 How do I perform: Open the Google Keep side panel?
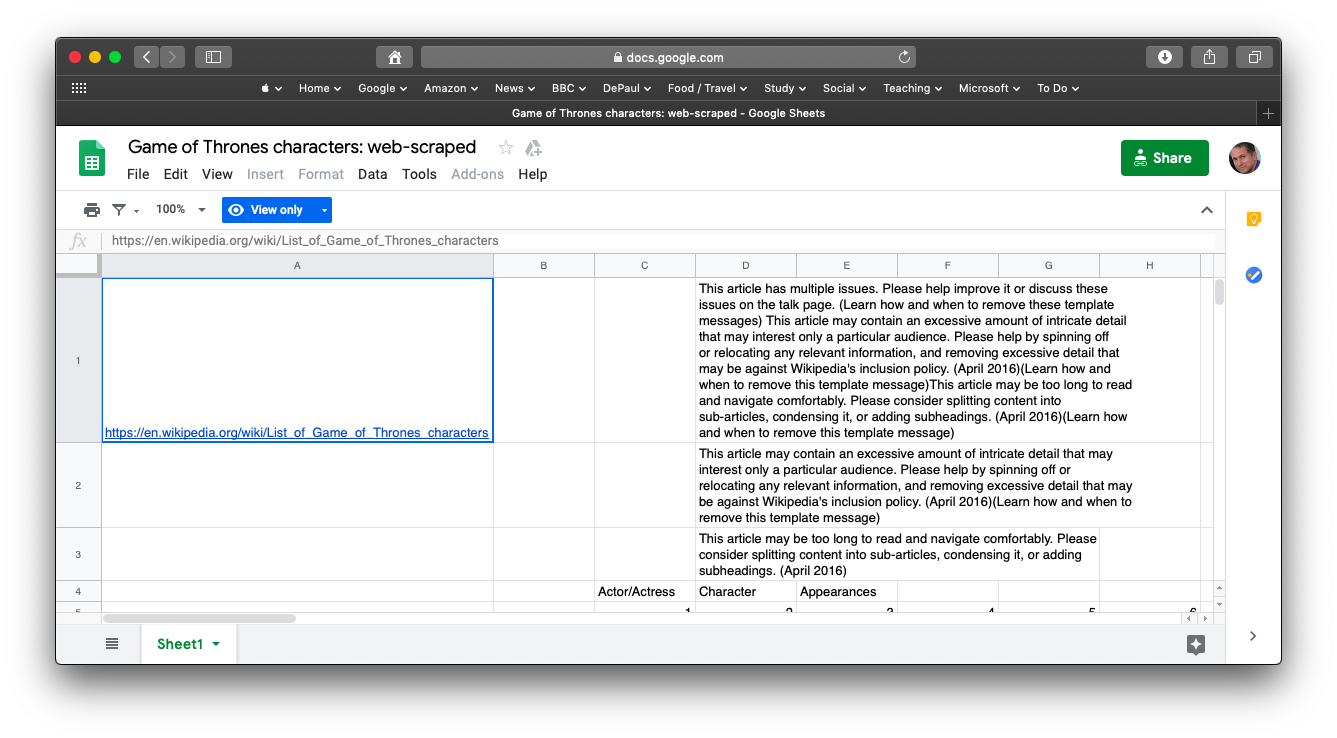1253,219
